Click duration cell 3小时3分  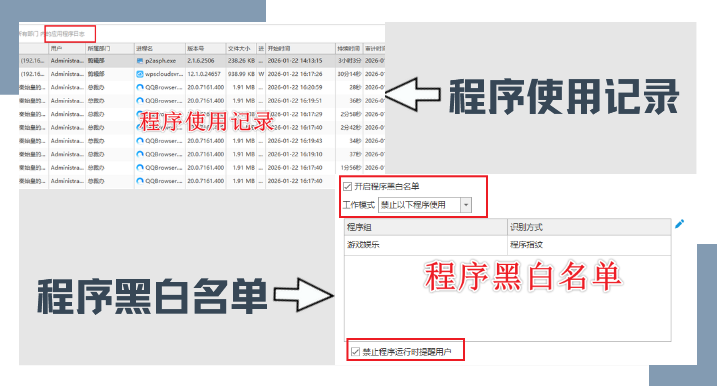point(350,60)
